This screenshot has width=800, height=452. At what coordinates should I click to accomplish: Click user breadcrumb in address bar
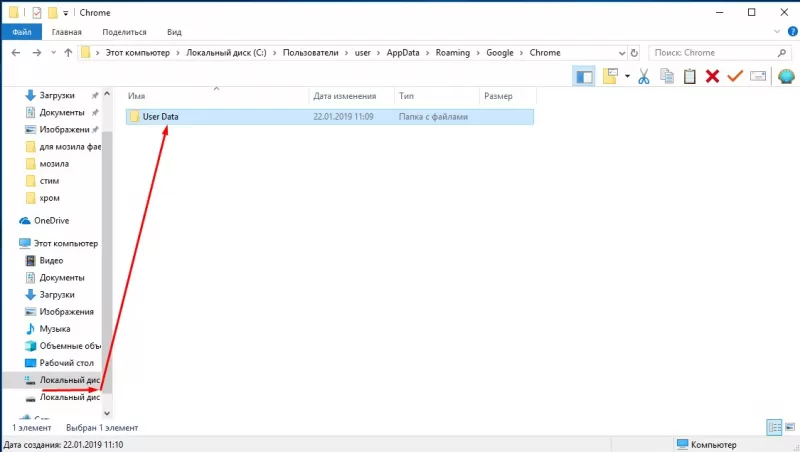pyautogui.click(x=363, y=53)
